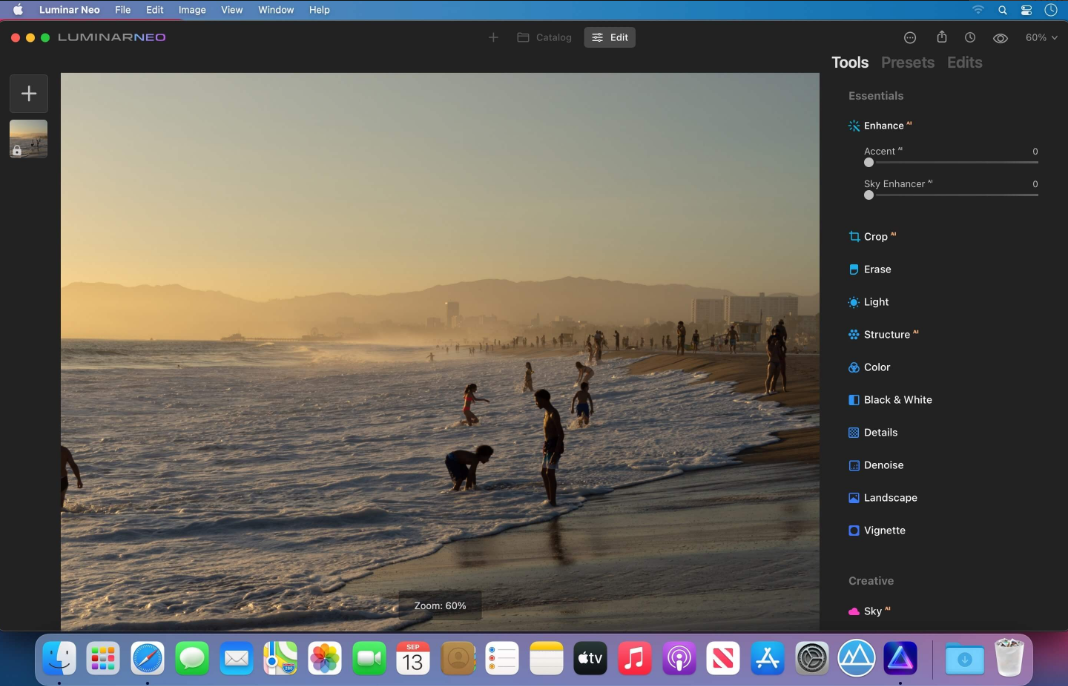1068x686 pixels.
Task: Expand the Landscape tool label
Action: click(890, 499)
